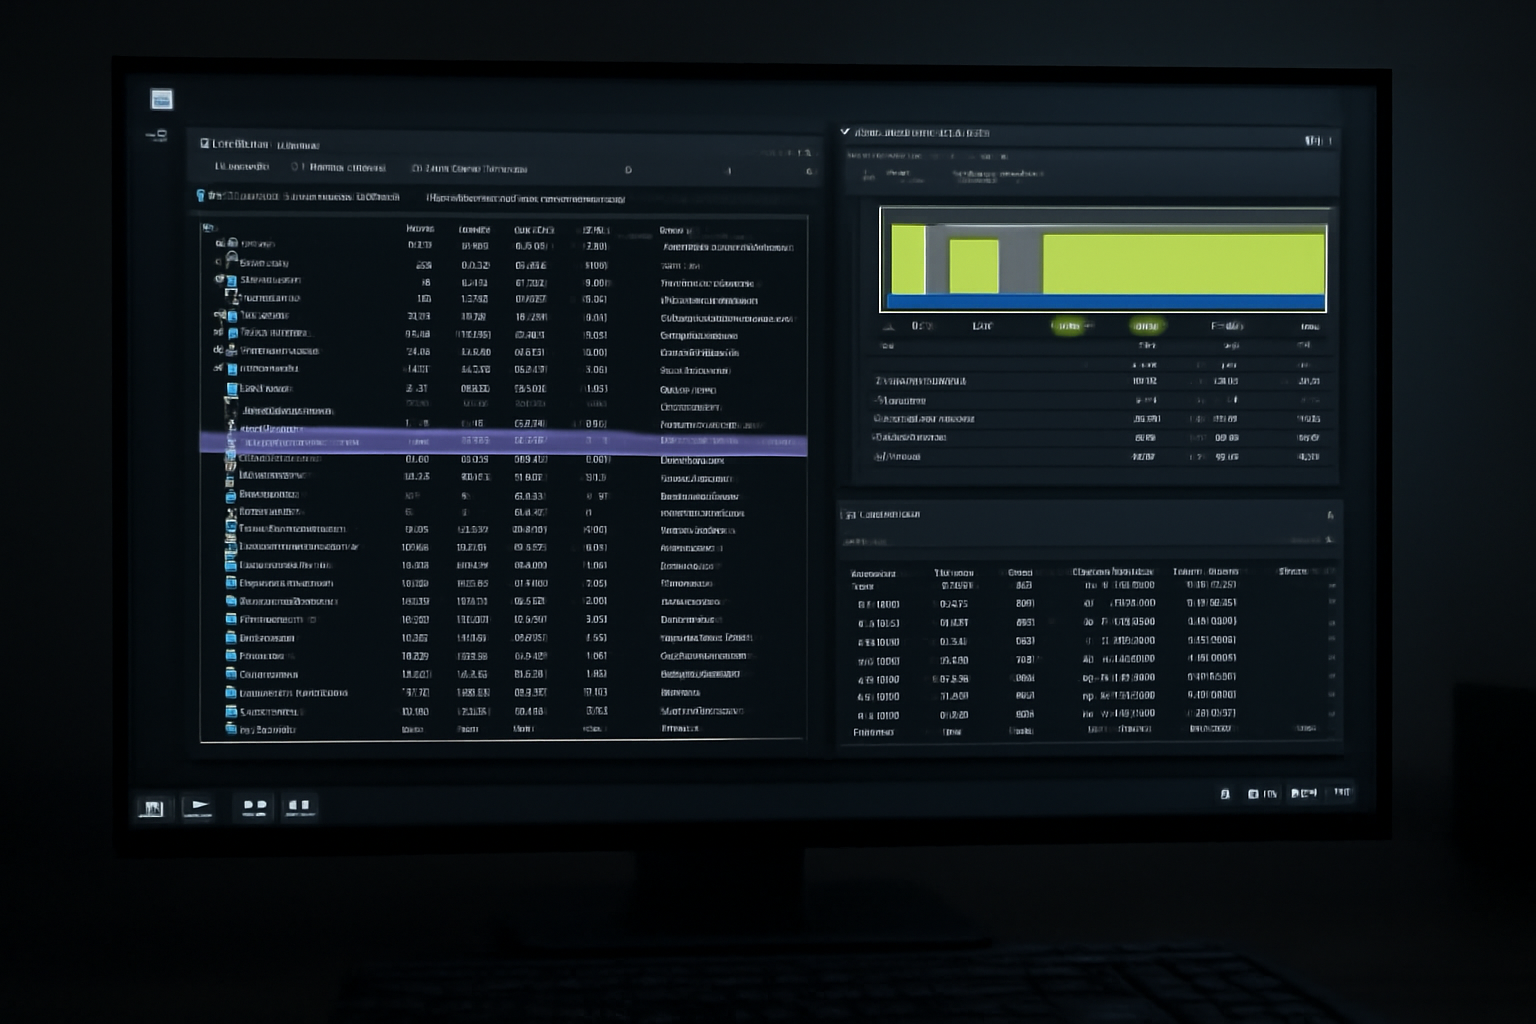Click the play-arrow icon in the bottom taskbar

pos(198,806)
